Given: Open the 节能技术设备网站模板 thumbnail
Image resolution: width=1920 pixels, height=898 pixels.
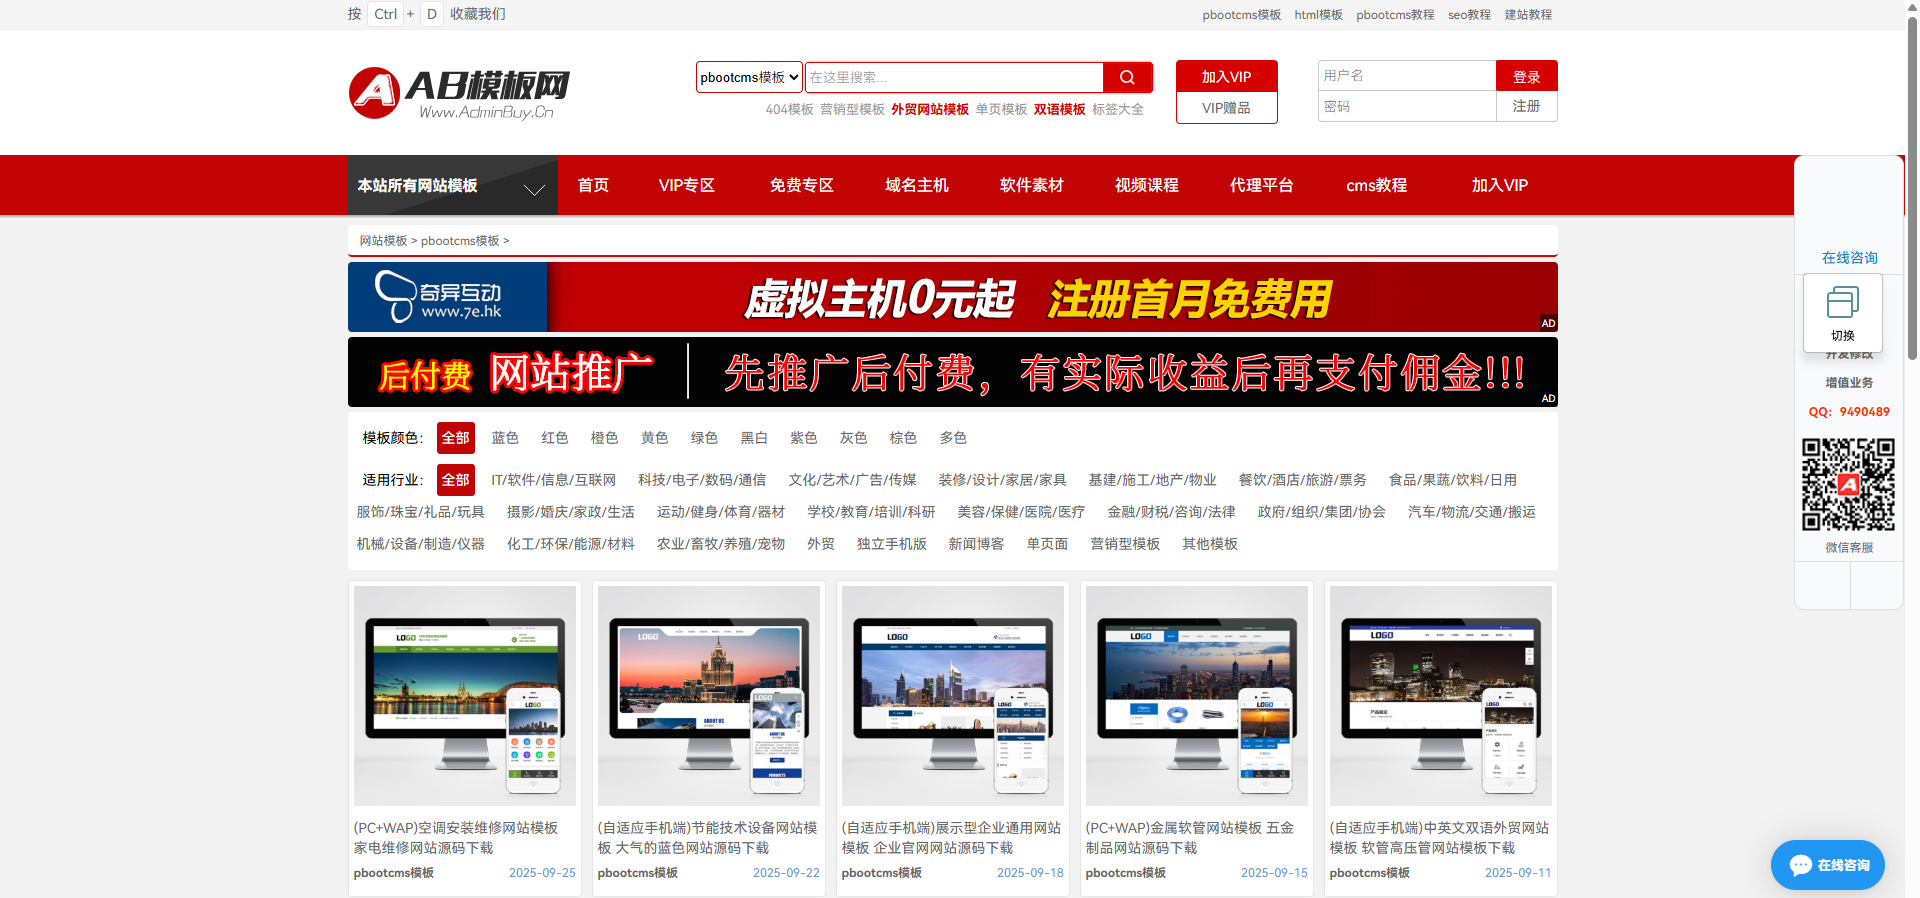Looking at the screenshot, I should tap(708, 696).
